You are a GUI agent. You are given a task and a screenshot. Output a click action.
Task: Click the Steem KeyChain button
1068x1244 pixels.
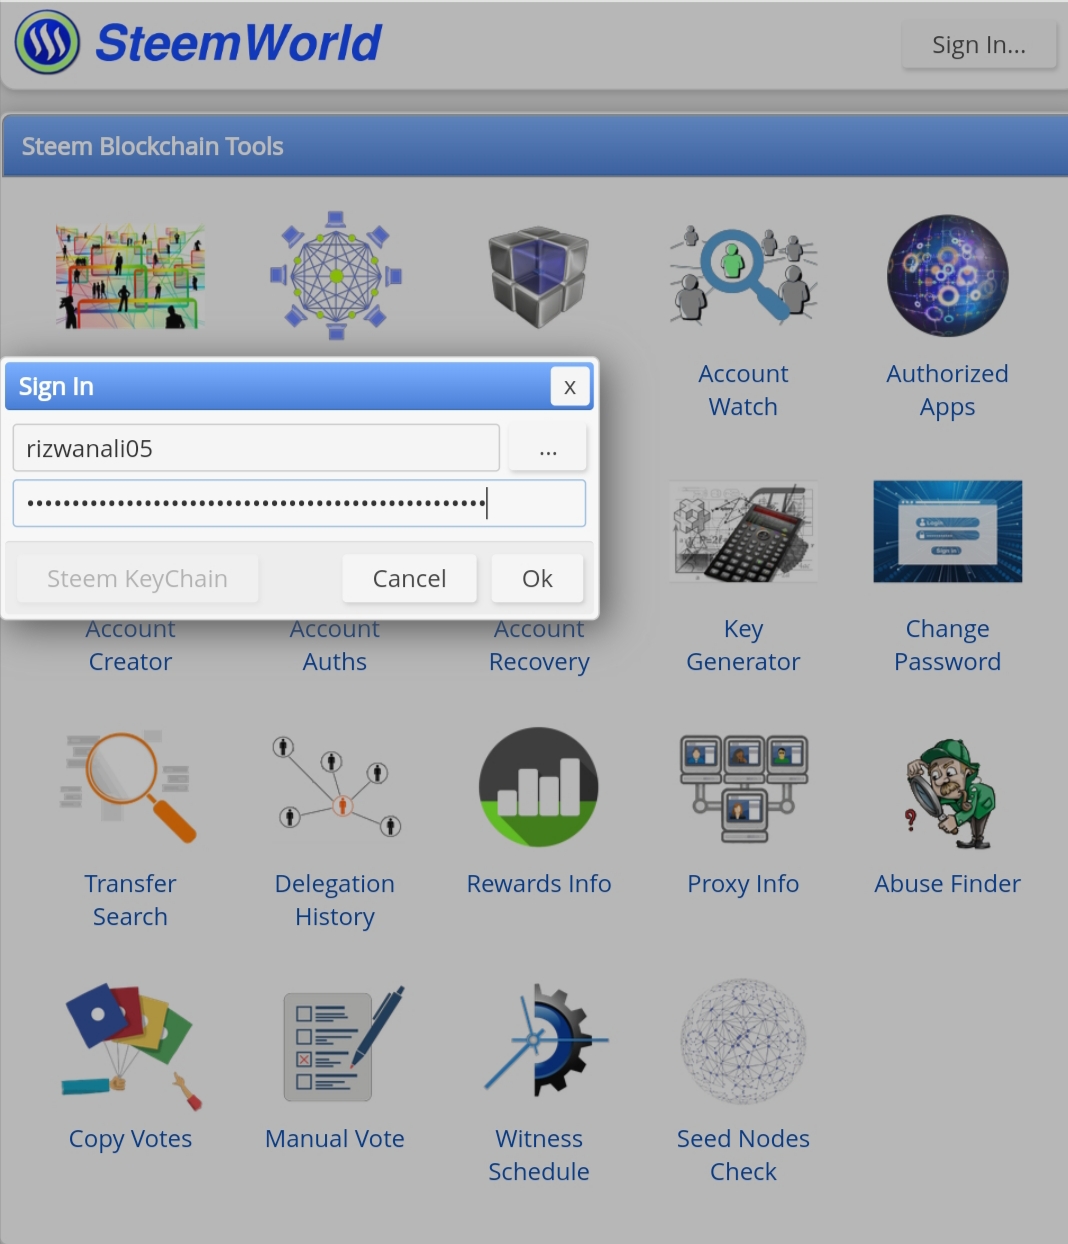pyautogui.click(x=138, y=579)
